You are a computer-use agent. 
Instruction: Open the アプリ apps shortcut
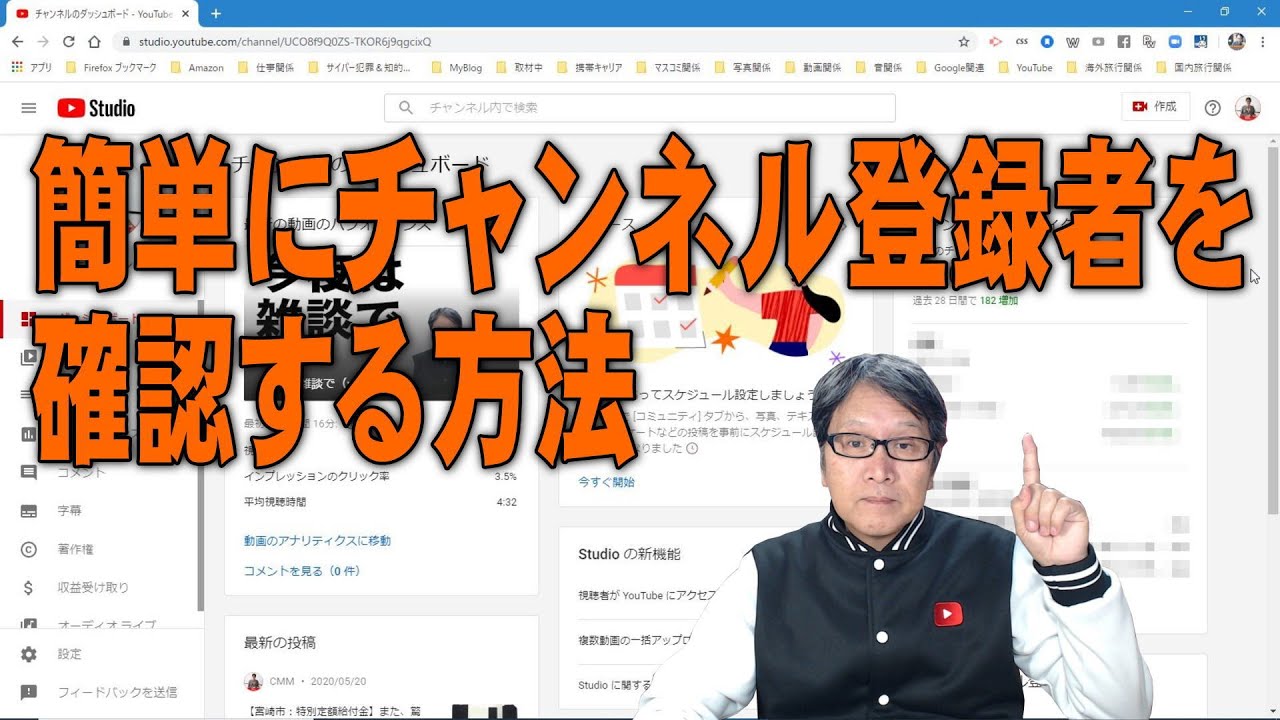(32, 68)
